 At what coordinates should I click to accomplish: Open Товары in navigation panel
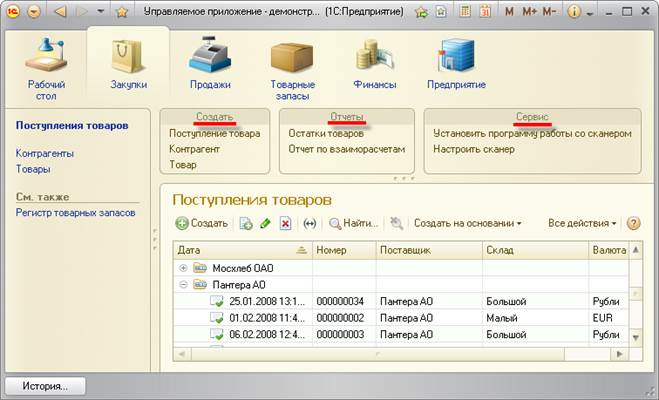33,169
